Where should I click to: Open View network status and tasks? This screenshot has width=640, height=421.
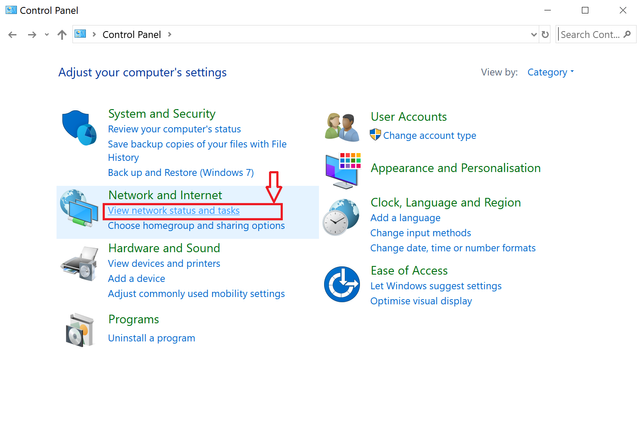coord(173,211)
